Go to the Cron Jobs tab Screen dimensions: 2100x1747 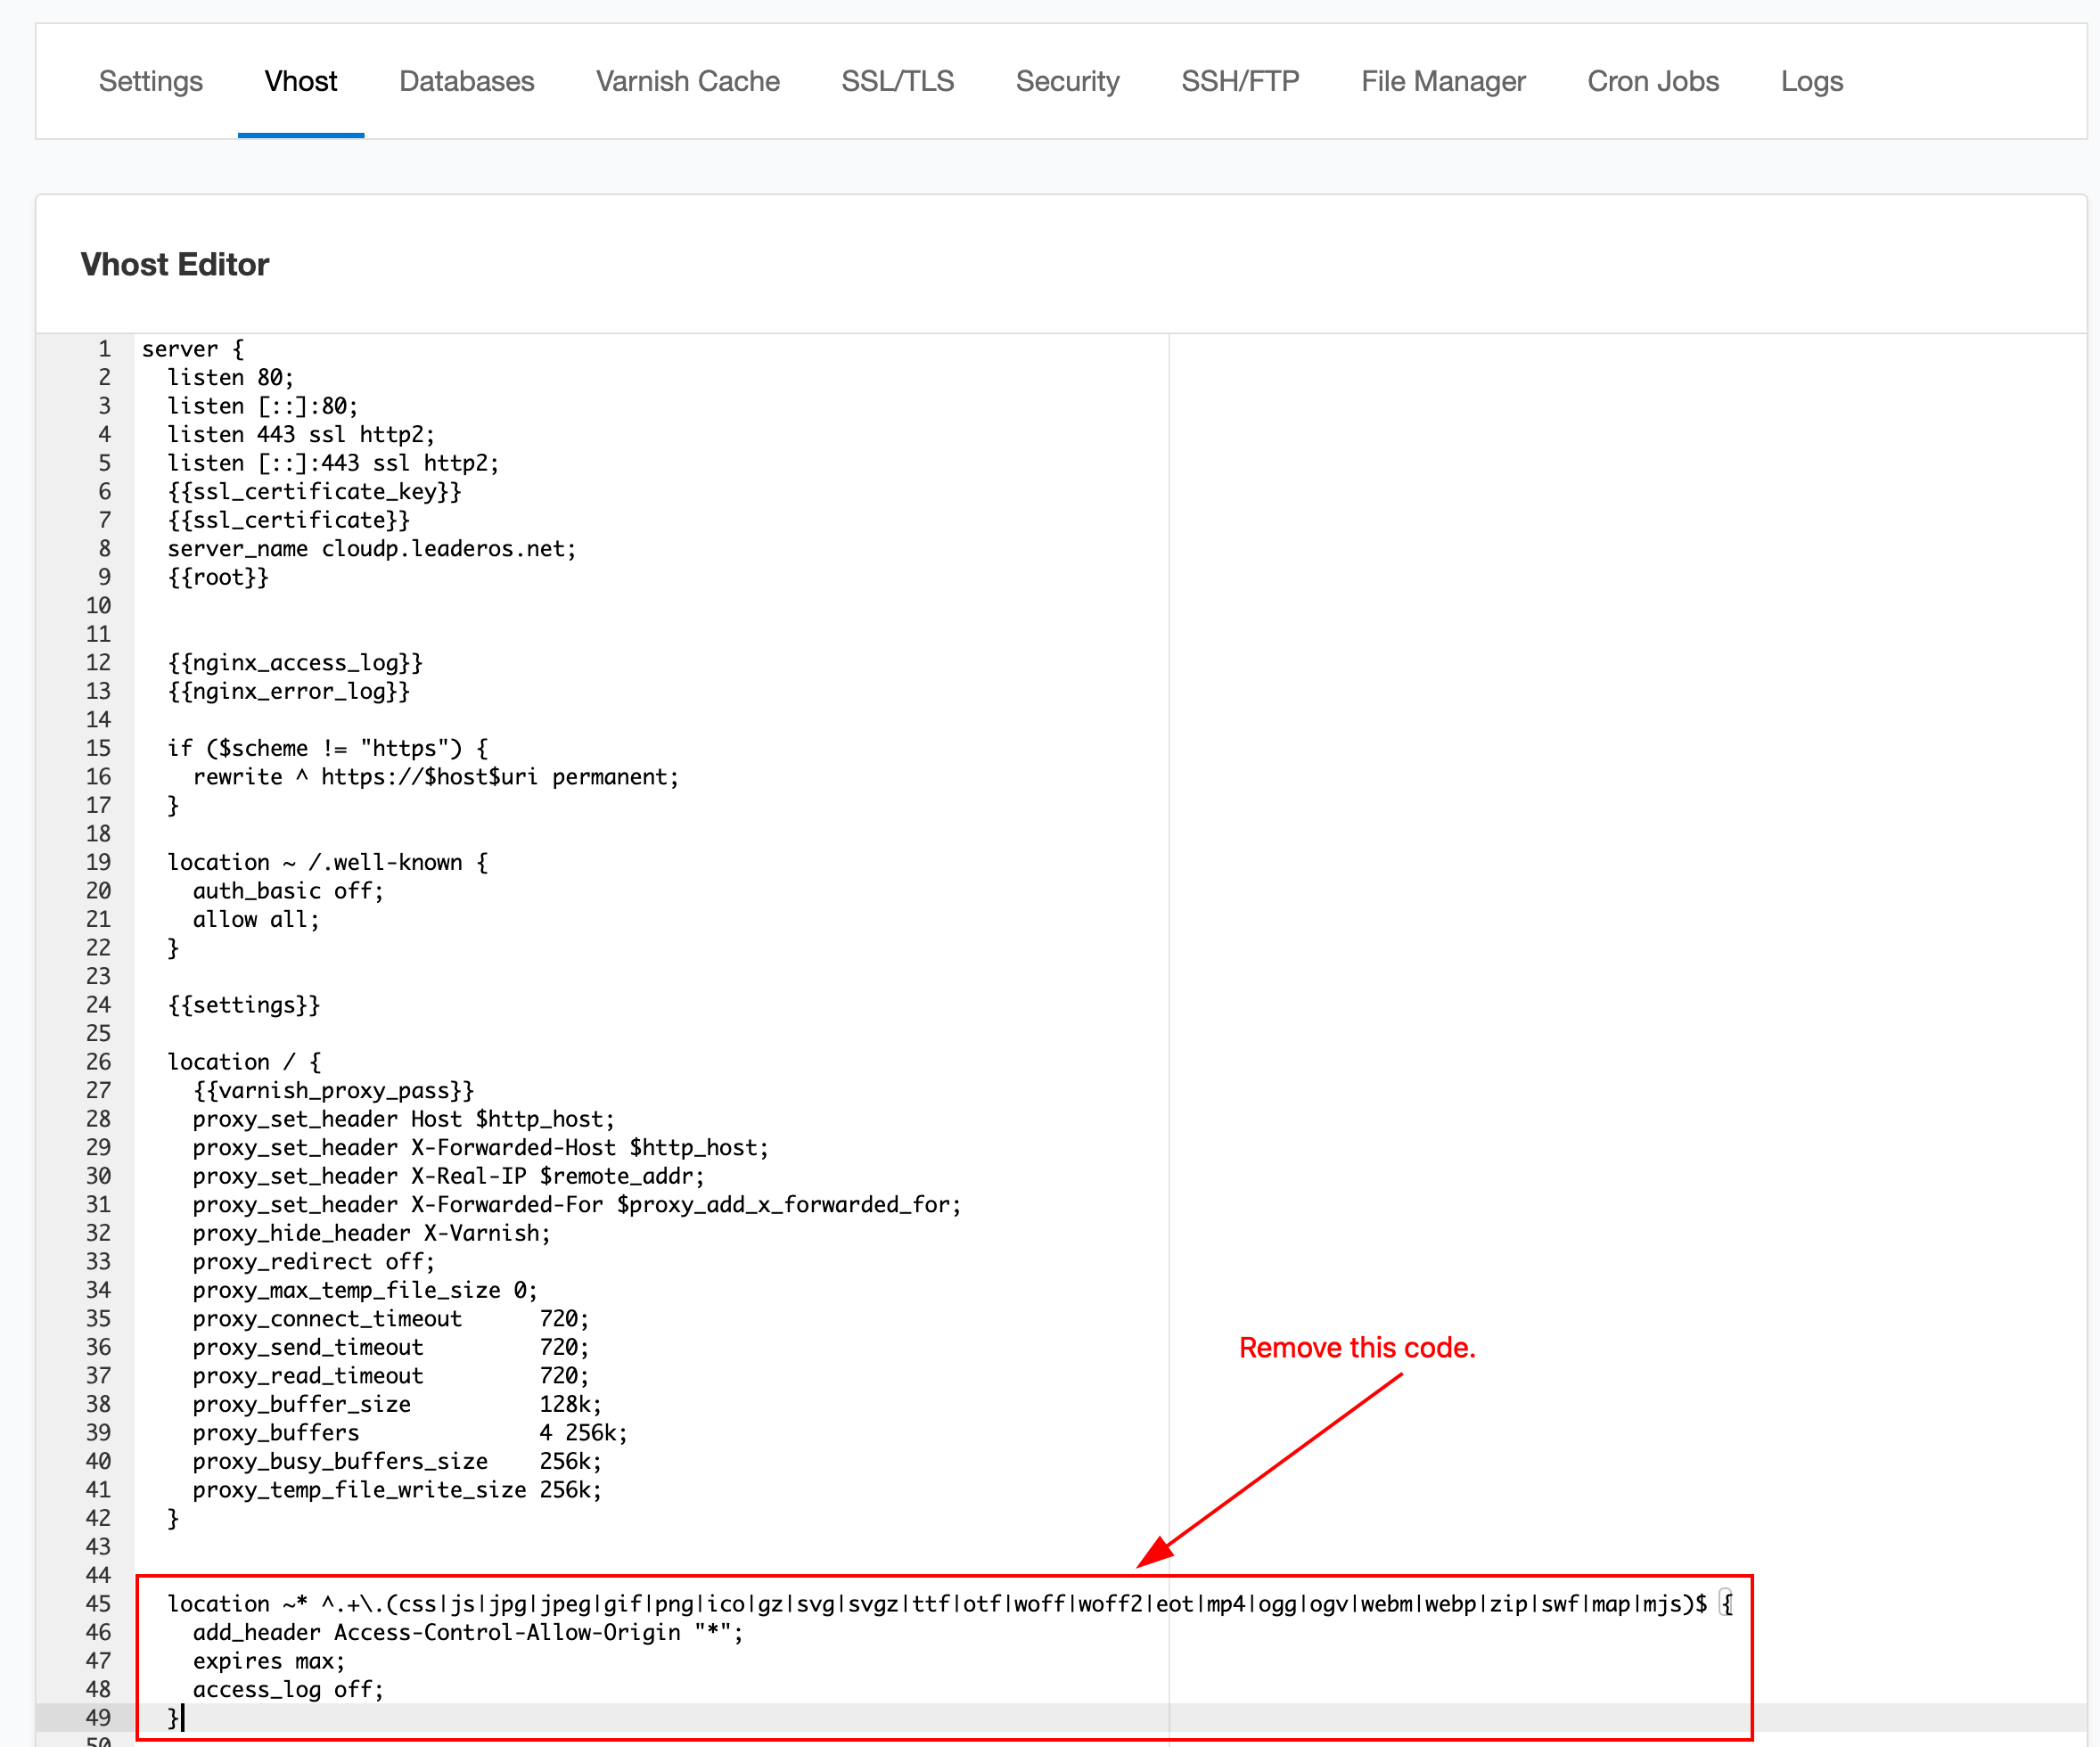pyautogui.click(x=1652, y=81)
